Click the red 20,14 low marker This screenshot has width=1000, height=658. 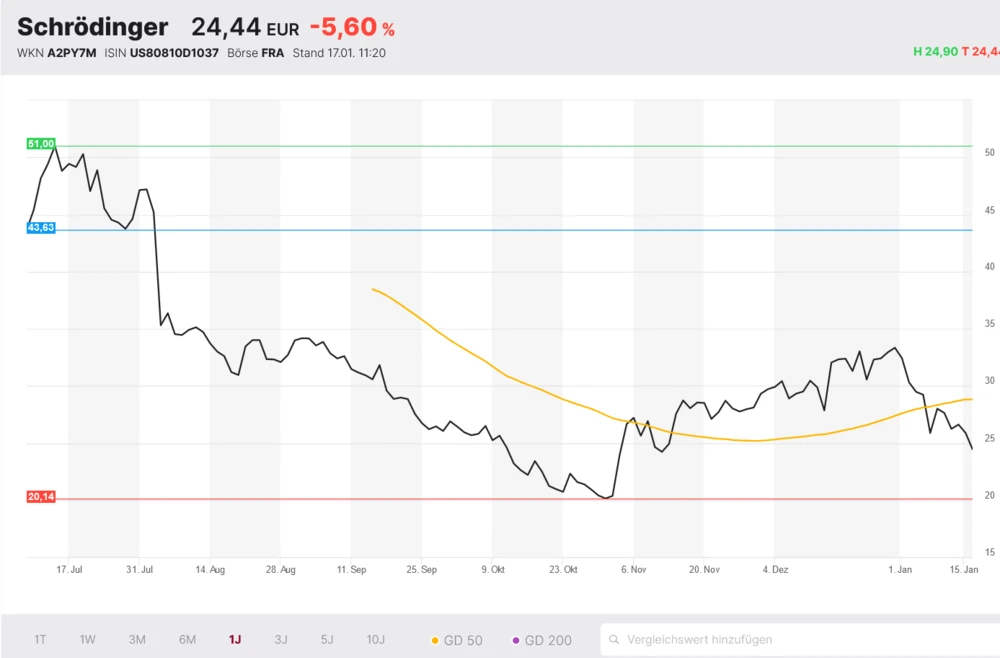[x=41, y=497]
